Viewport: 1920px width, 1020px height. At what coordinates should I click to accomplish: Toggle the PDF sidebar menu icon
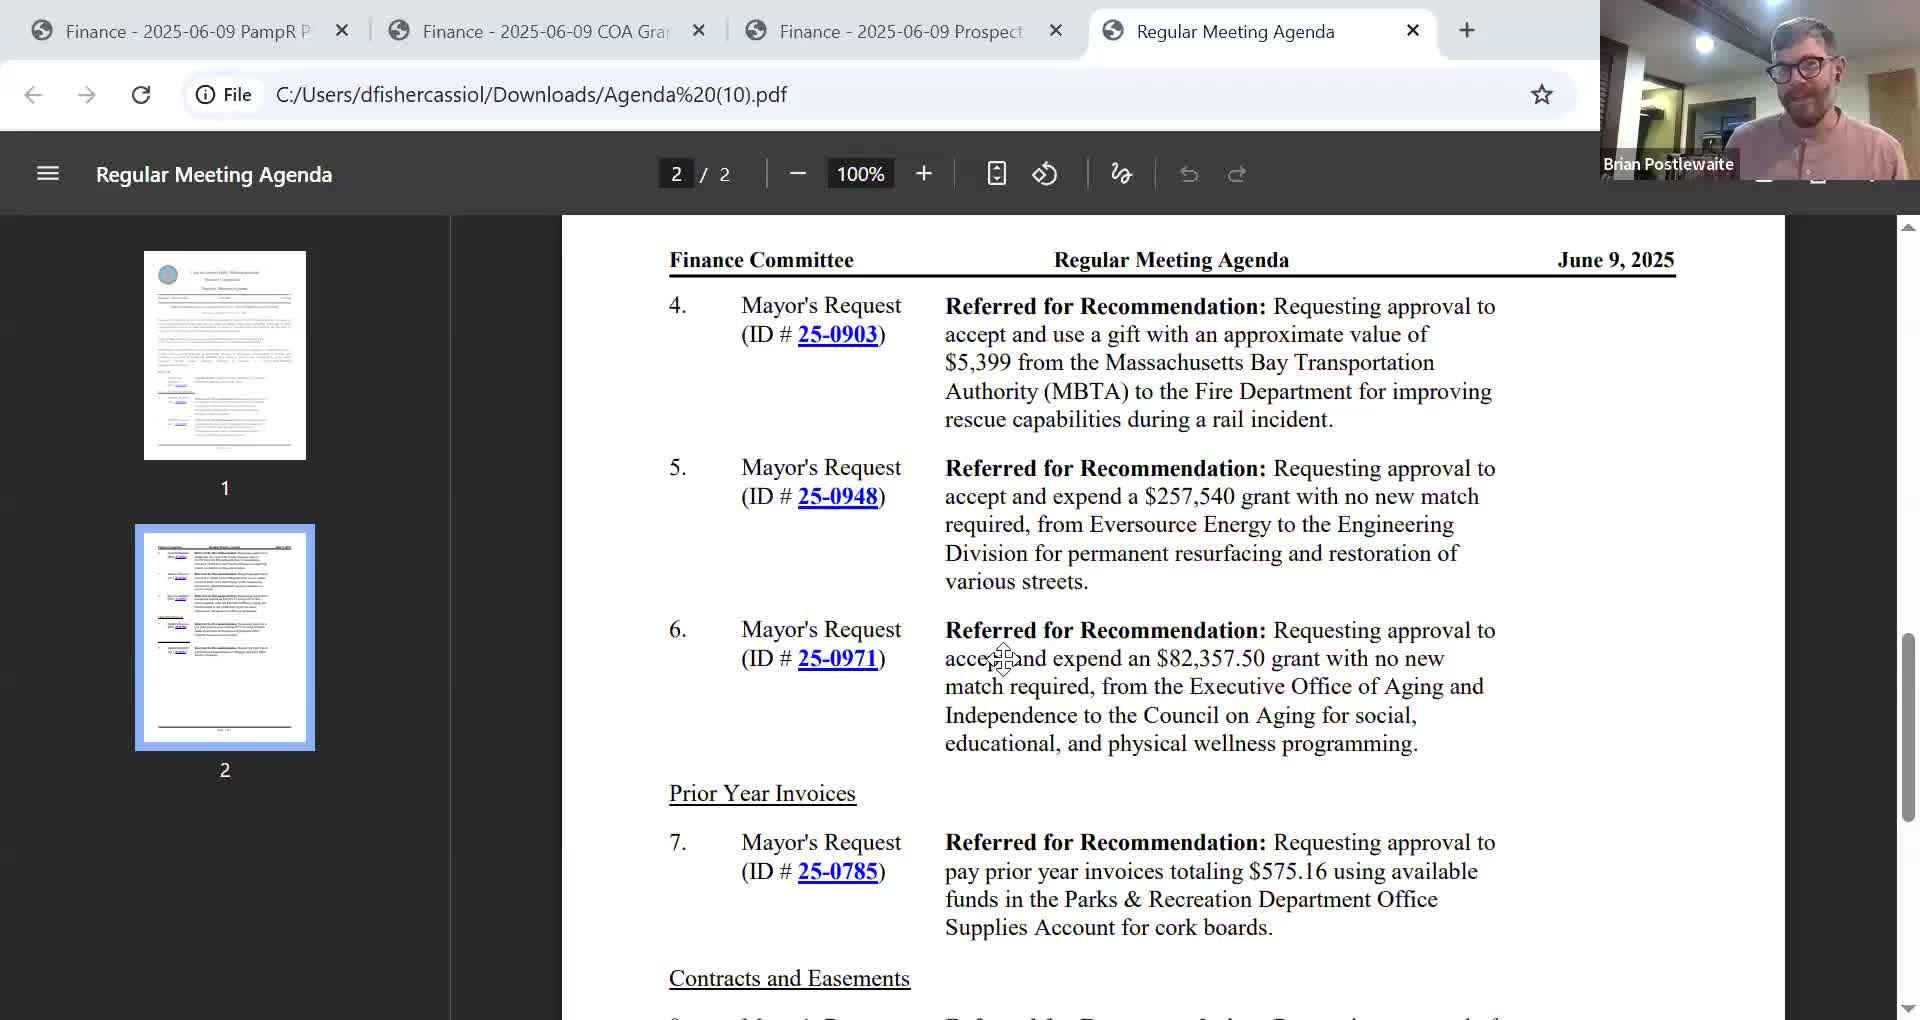click(x=48, y=174)
